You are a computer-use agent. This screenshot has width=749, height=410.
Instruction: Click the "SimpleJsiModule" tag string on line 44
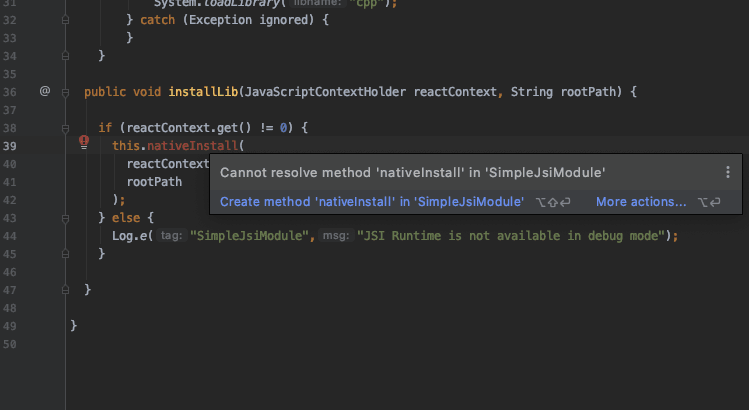pos(249,236)
